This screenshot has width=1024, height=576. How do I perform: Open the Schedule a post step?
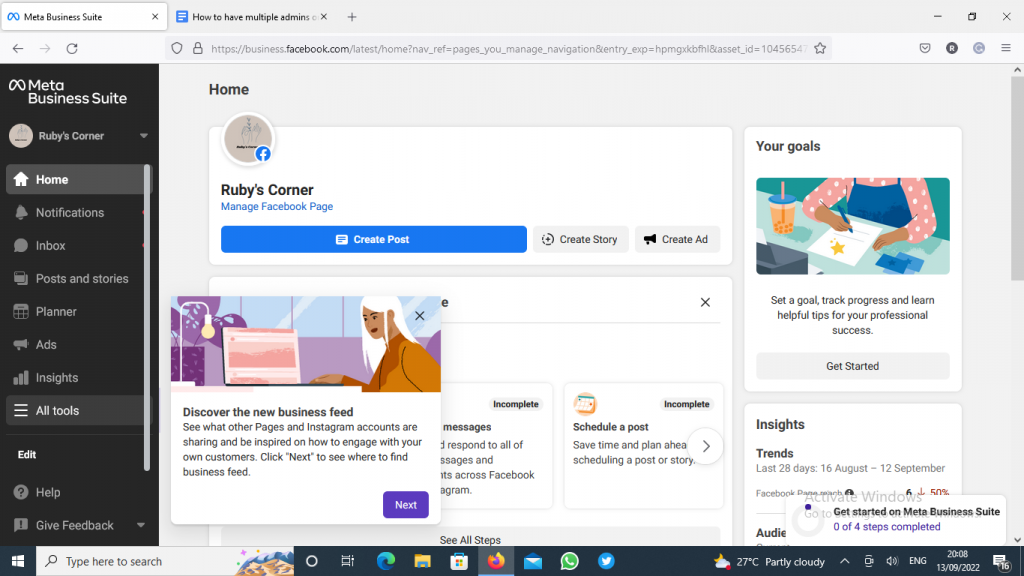(643, 445)
